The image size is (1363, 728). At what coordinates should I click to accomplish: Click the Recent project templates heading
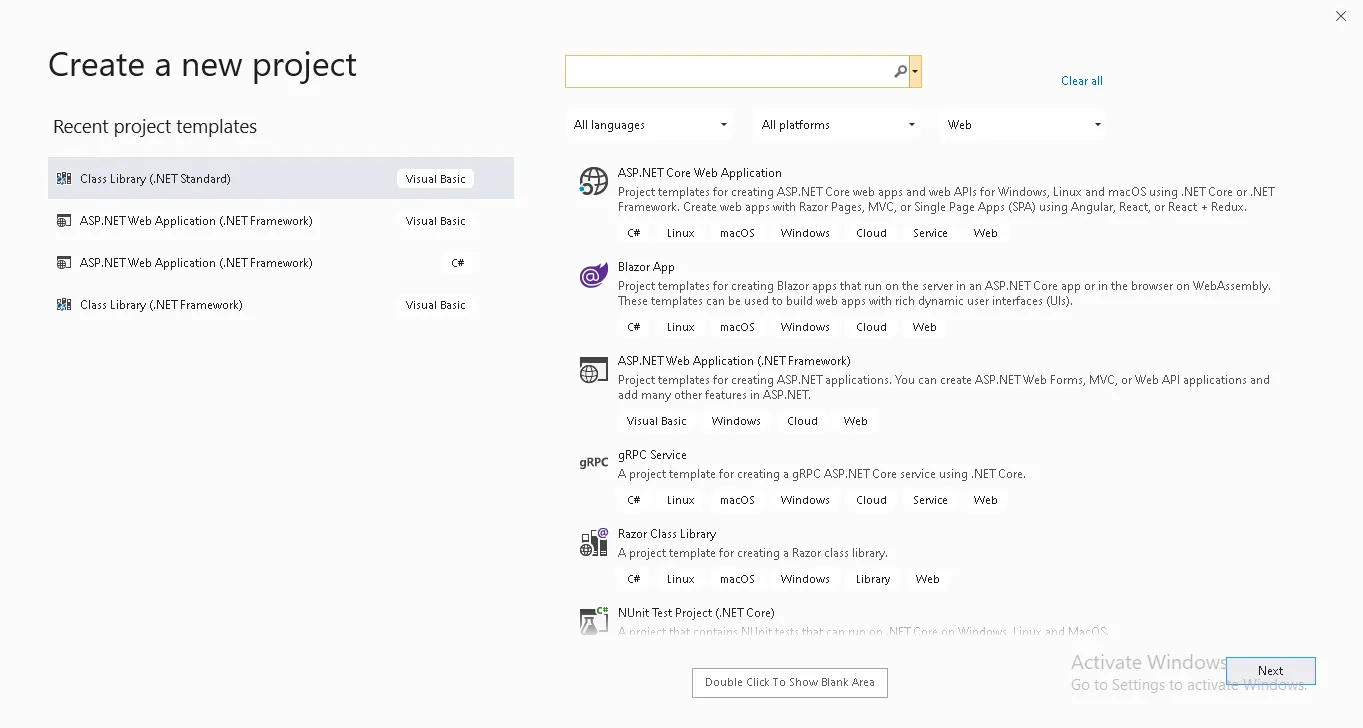[155, 127]
